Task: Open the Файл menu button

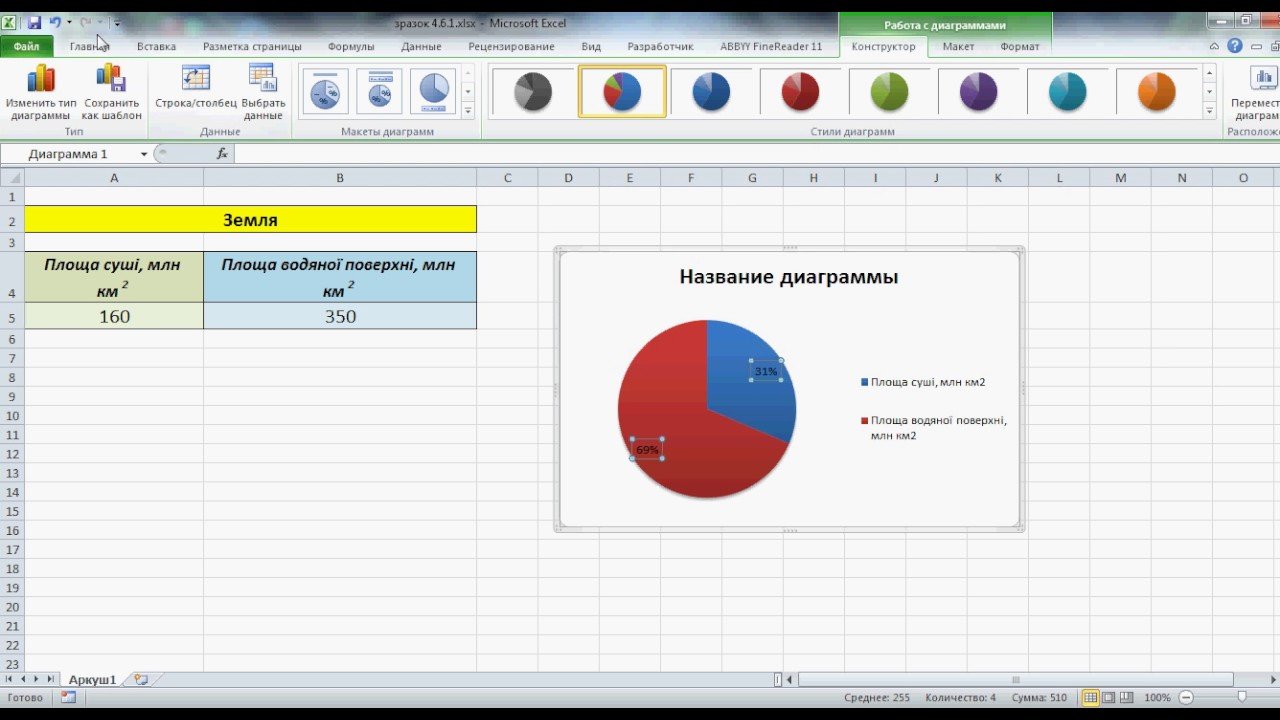Action: click(26, 46)
